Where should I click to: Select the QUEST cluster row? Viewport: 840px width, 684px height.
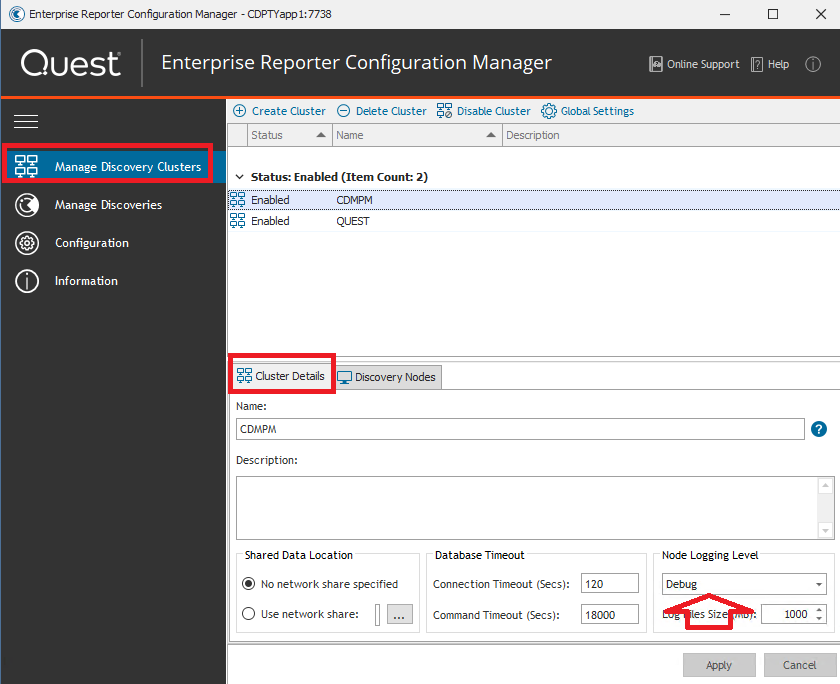[x=534, y=221]
